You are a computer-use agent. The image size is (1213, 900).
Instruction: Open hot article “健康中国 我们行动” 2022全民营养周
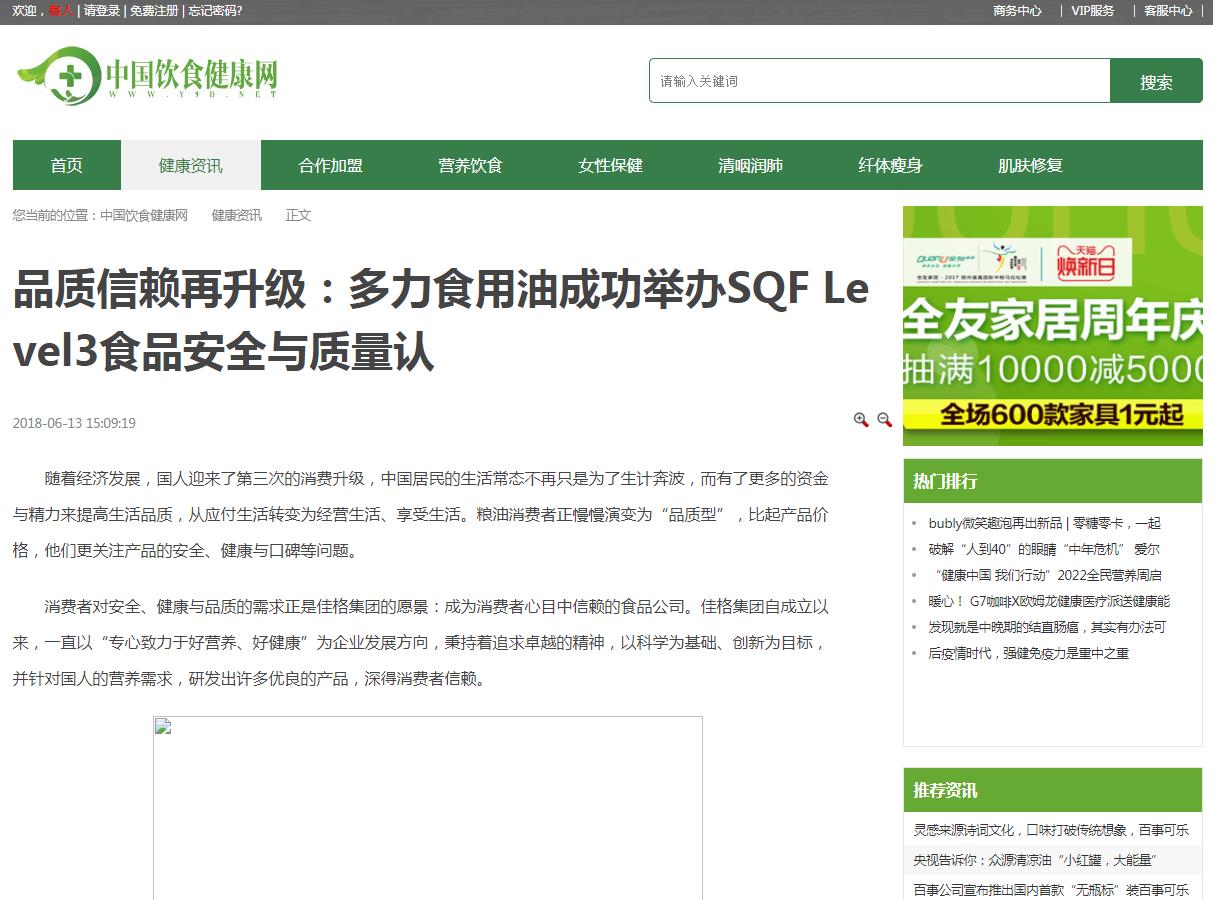tap(1045, 575)
